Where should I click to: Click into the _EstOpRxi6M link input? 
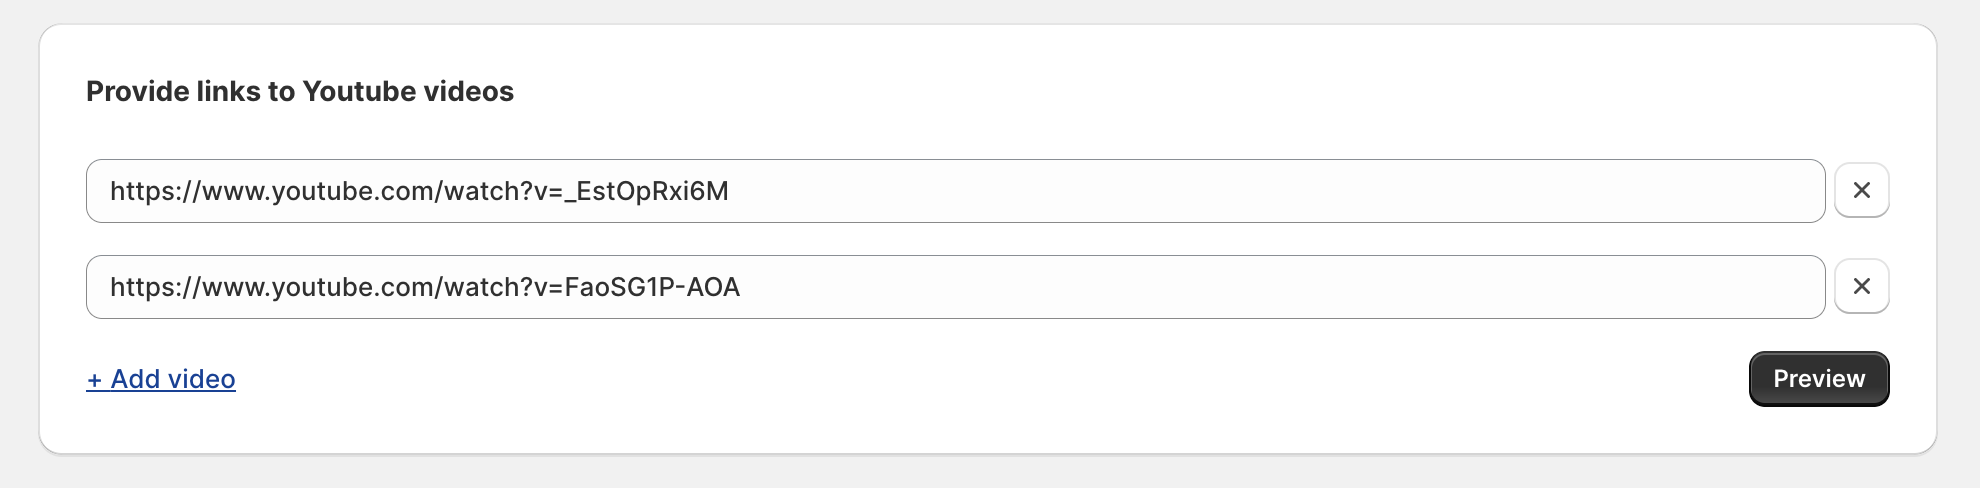(x=955, y=191)
